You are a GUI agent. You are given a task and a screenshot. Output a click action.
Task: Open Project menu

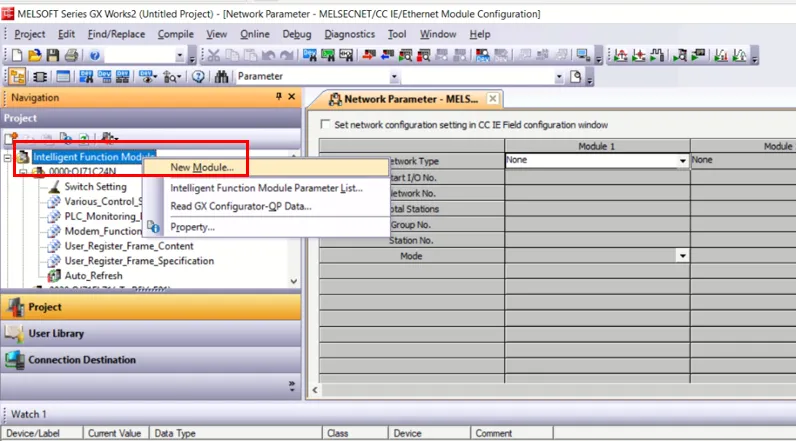29,34
